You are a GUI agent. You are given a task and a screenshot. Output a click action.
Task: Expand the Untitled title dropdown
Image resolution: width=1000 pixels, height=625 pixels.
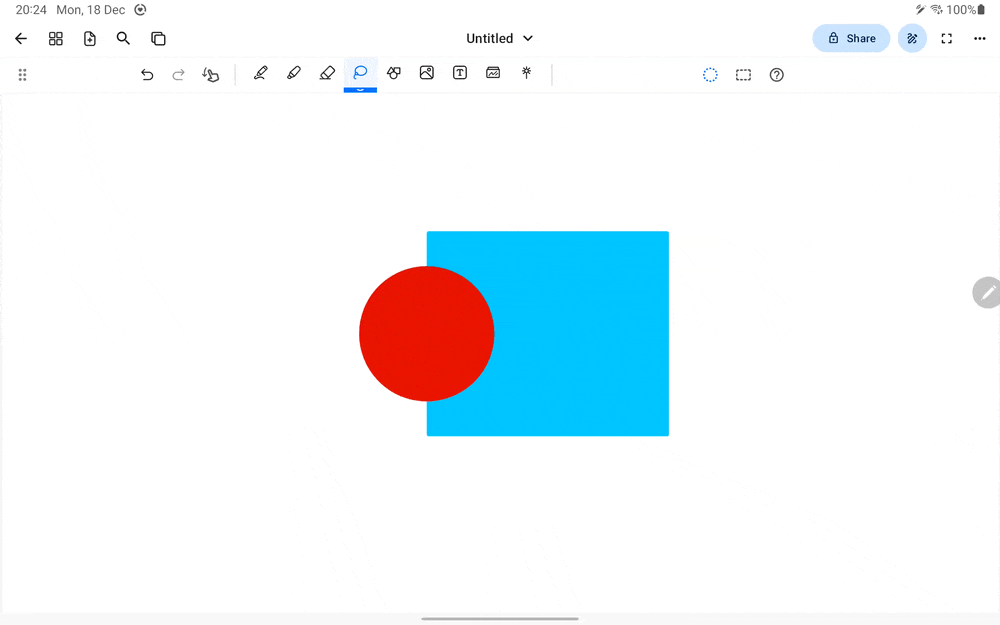pos(528,38)
